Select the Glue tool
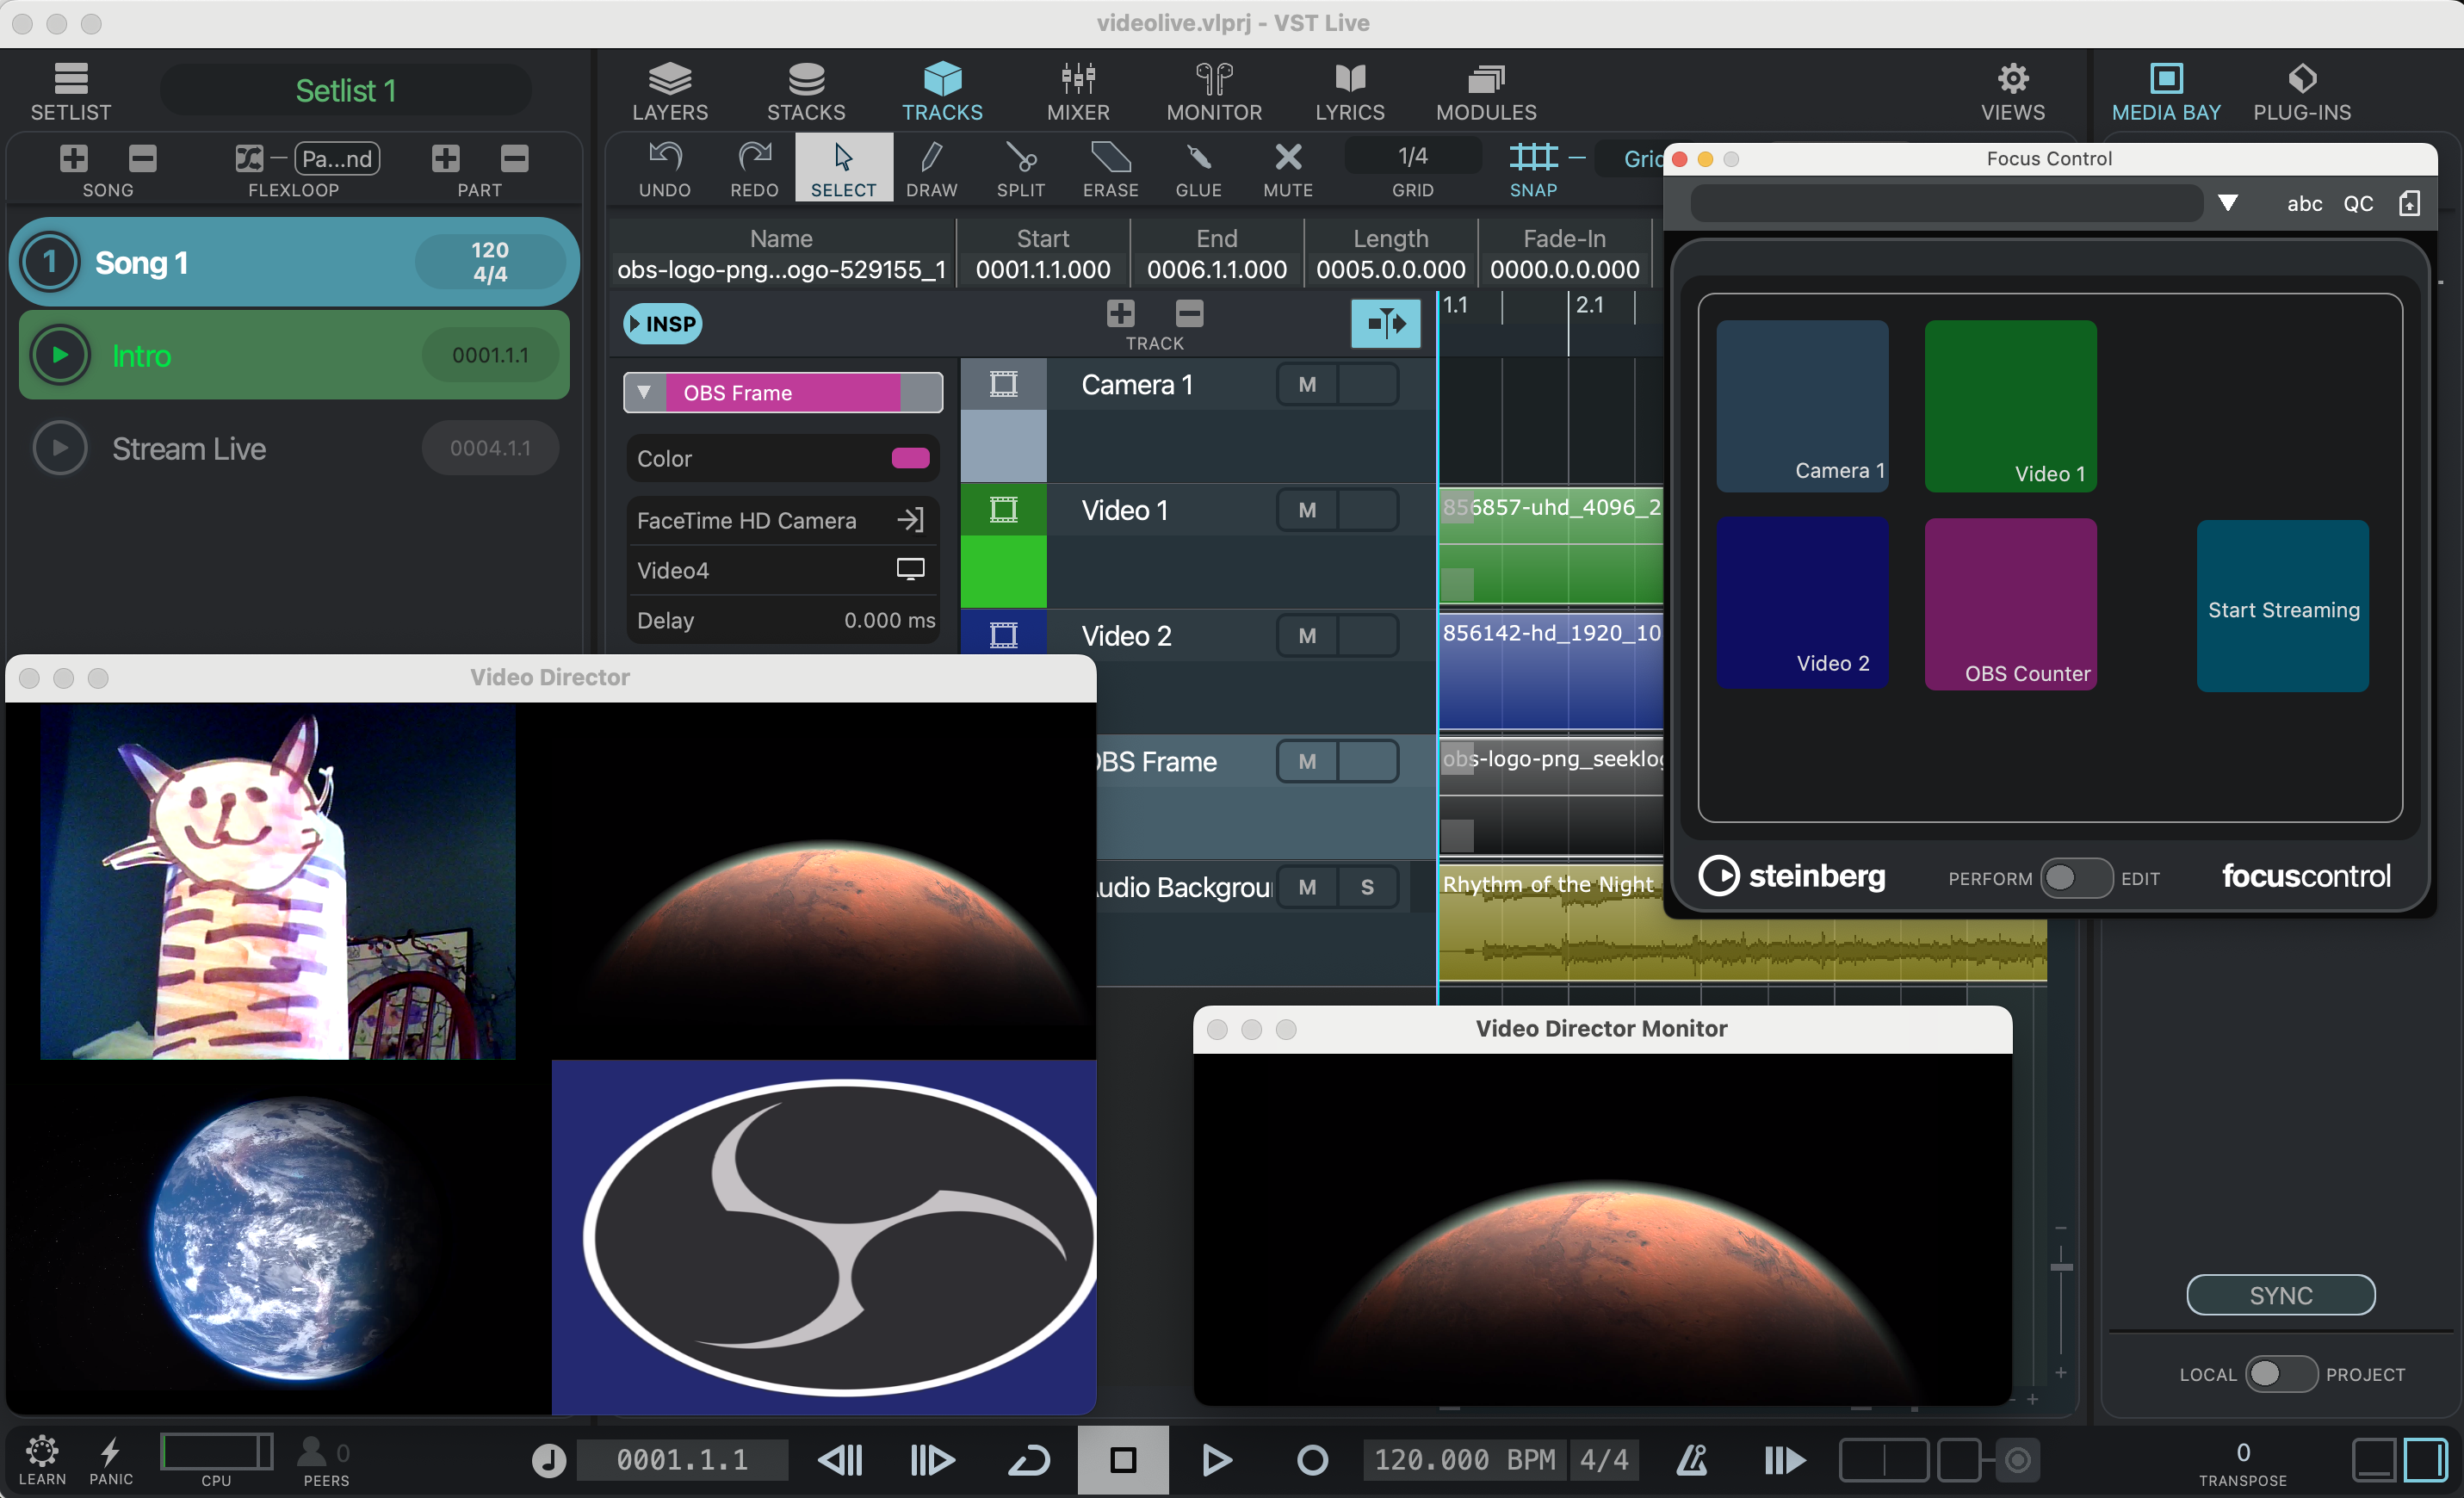This screenshot has height=1498, width=2464. tap(1199, 167)
